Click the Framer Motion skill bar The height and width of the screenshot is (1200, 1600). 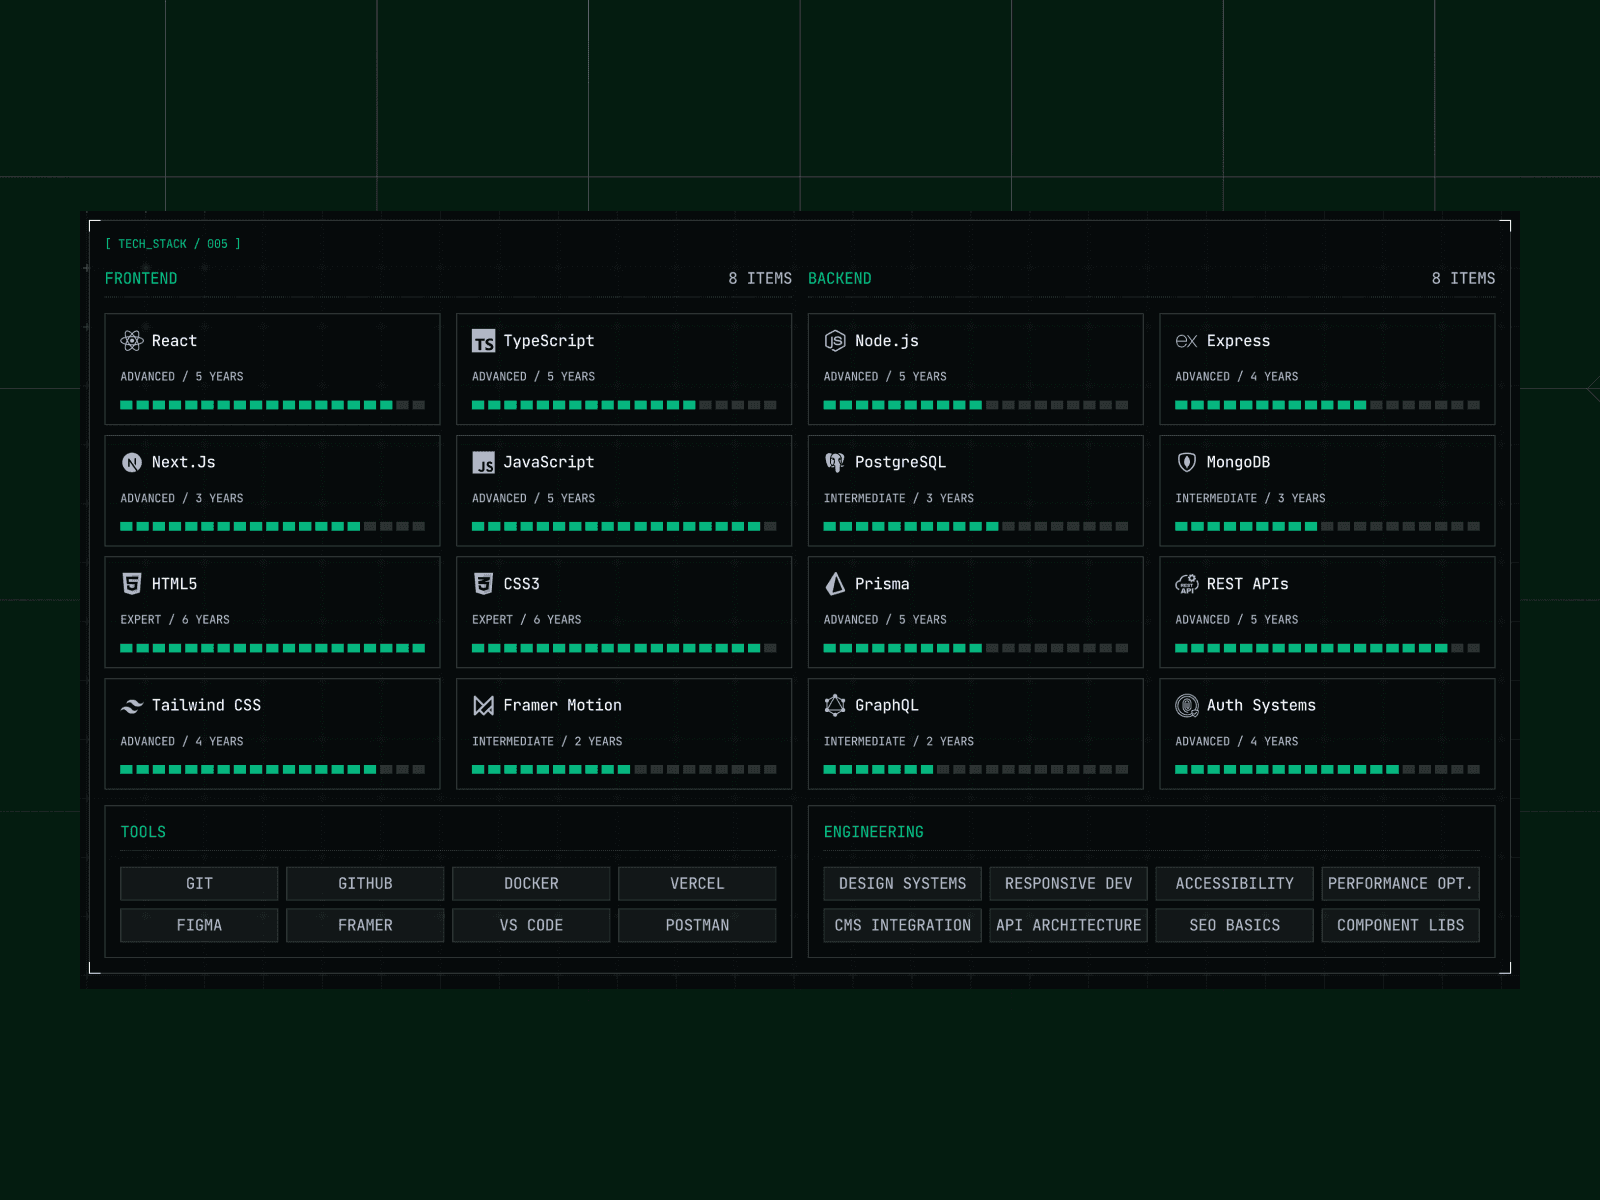[624, 770]
